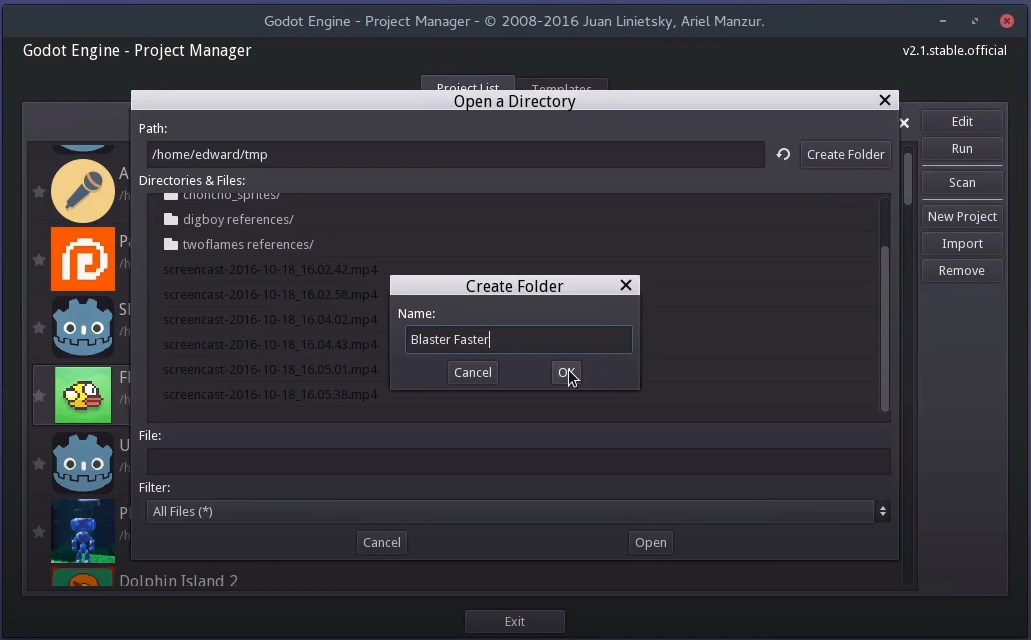
Task: Click the digboy references folder icon
Action: [x=171, y=219]
